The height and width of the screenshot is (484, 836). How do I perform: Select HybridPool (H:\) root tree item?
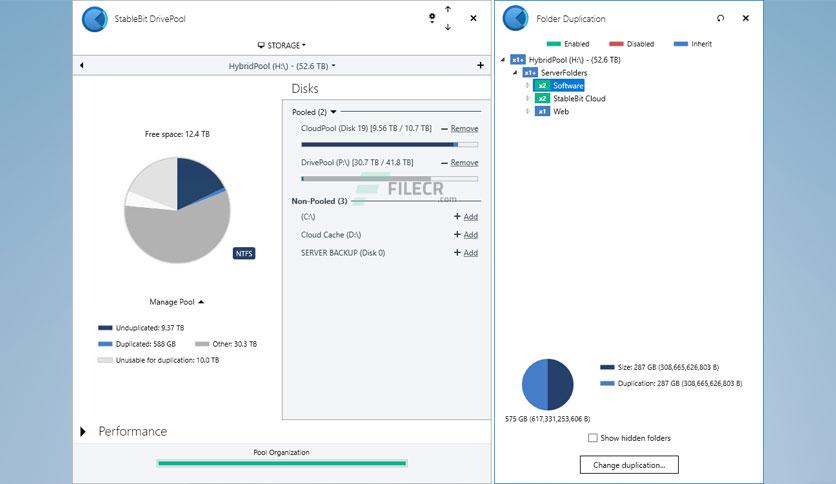[x=574, y=60]
